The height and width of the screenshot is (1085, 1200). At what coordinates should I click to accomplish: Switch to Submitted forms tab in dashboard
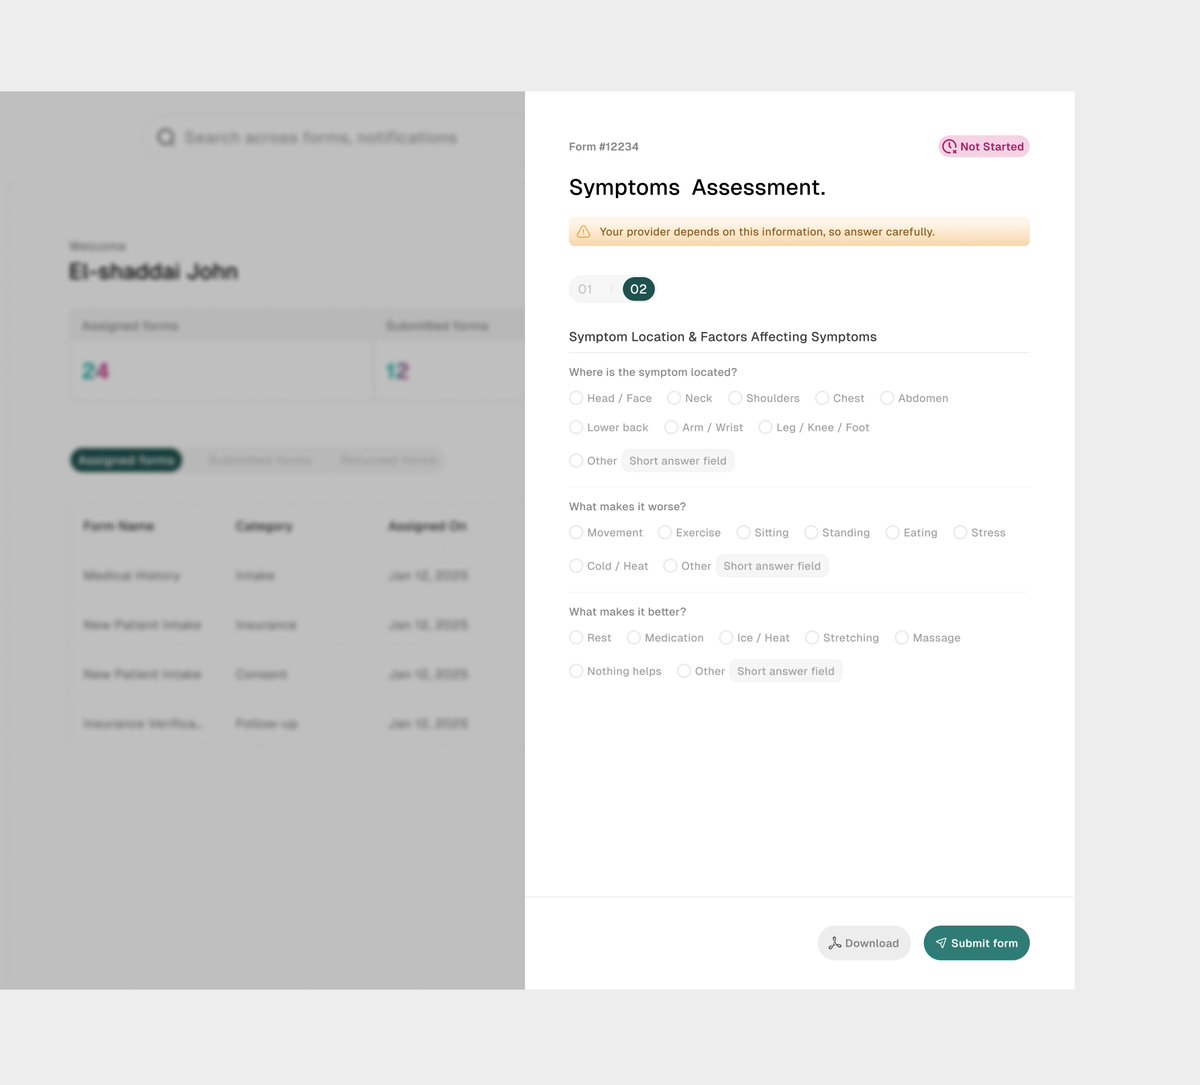click(x=260, y=460)
